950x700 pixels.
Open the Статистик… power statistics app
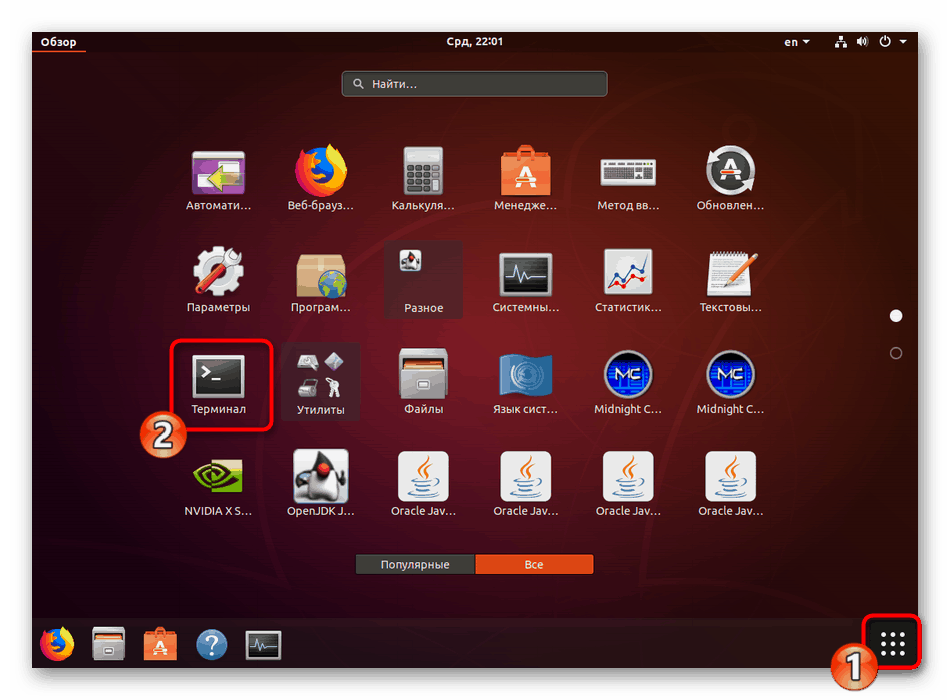pos(628,280)
